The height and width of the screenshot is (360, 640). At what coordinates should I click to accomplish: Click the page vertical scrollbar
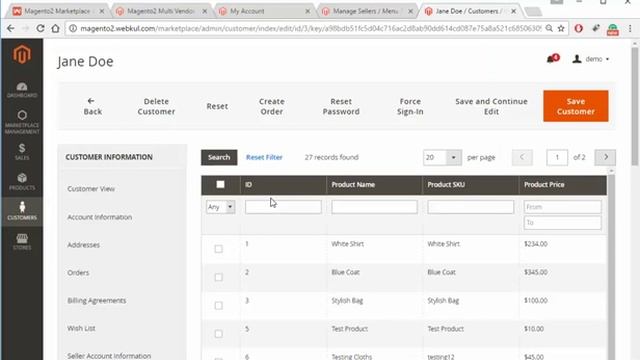click(635, 106)
